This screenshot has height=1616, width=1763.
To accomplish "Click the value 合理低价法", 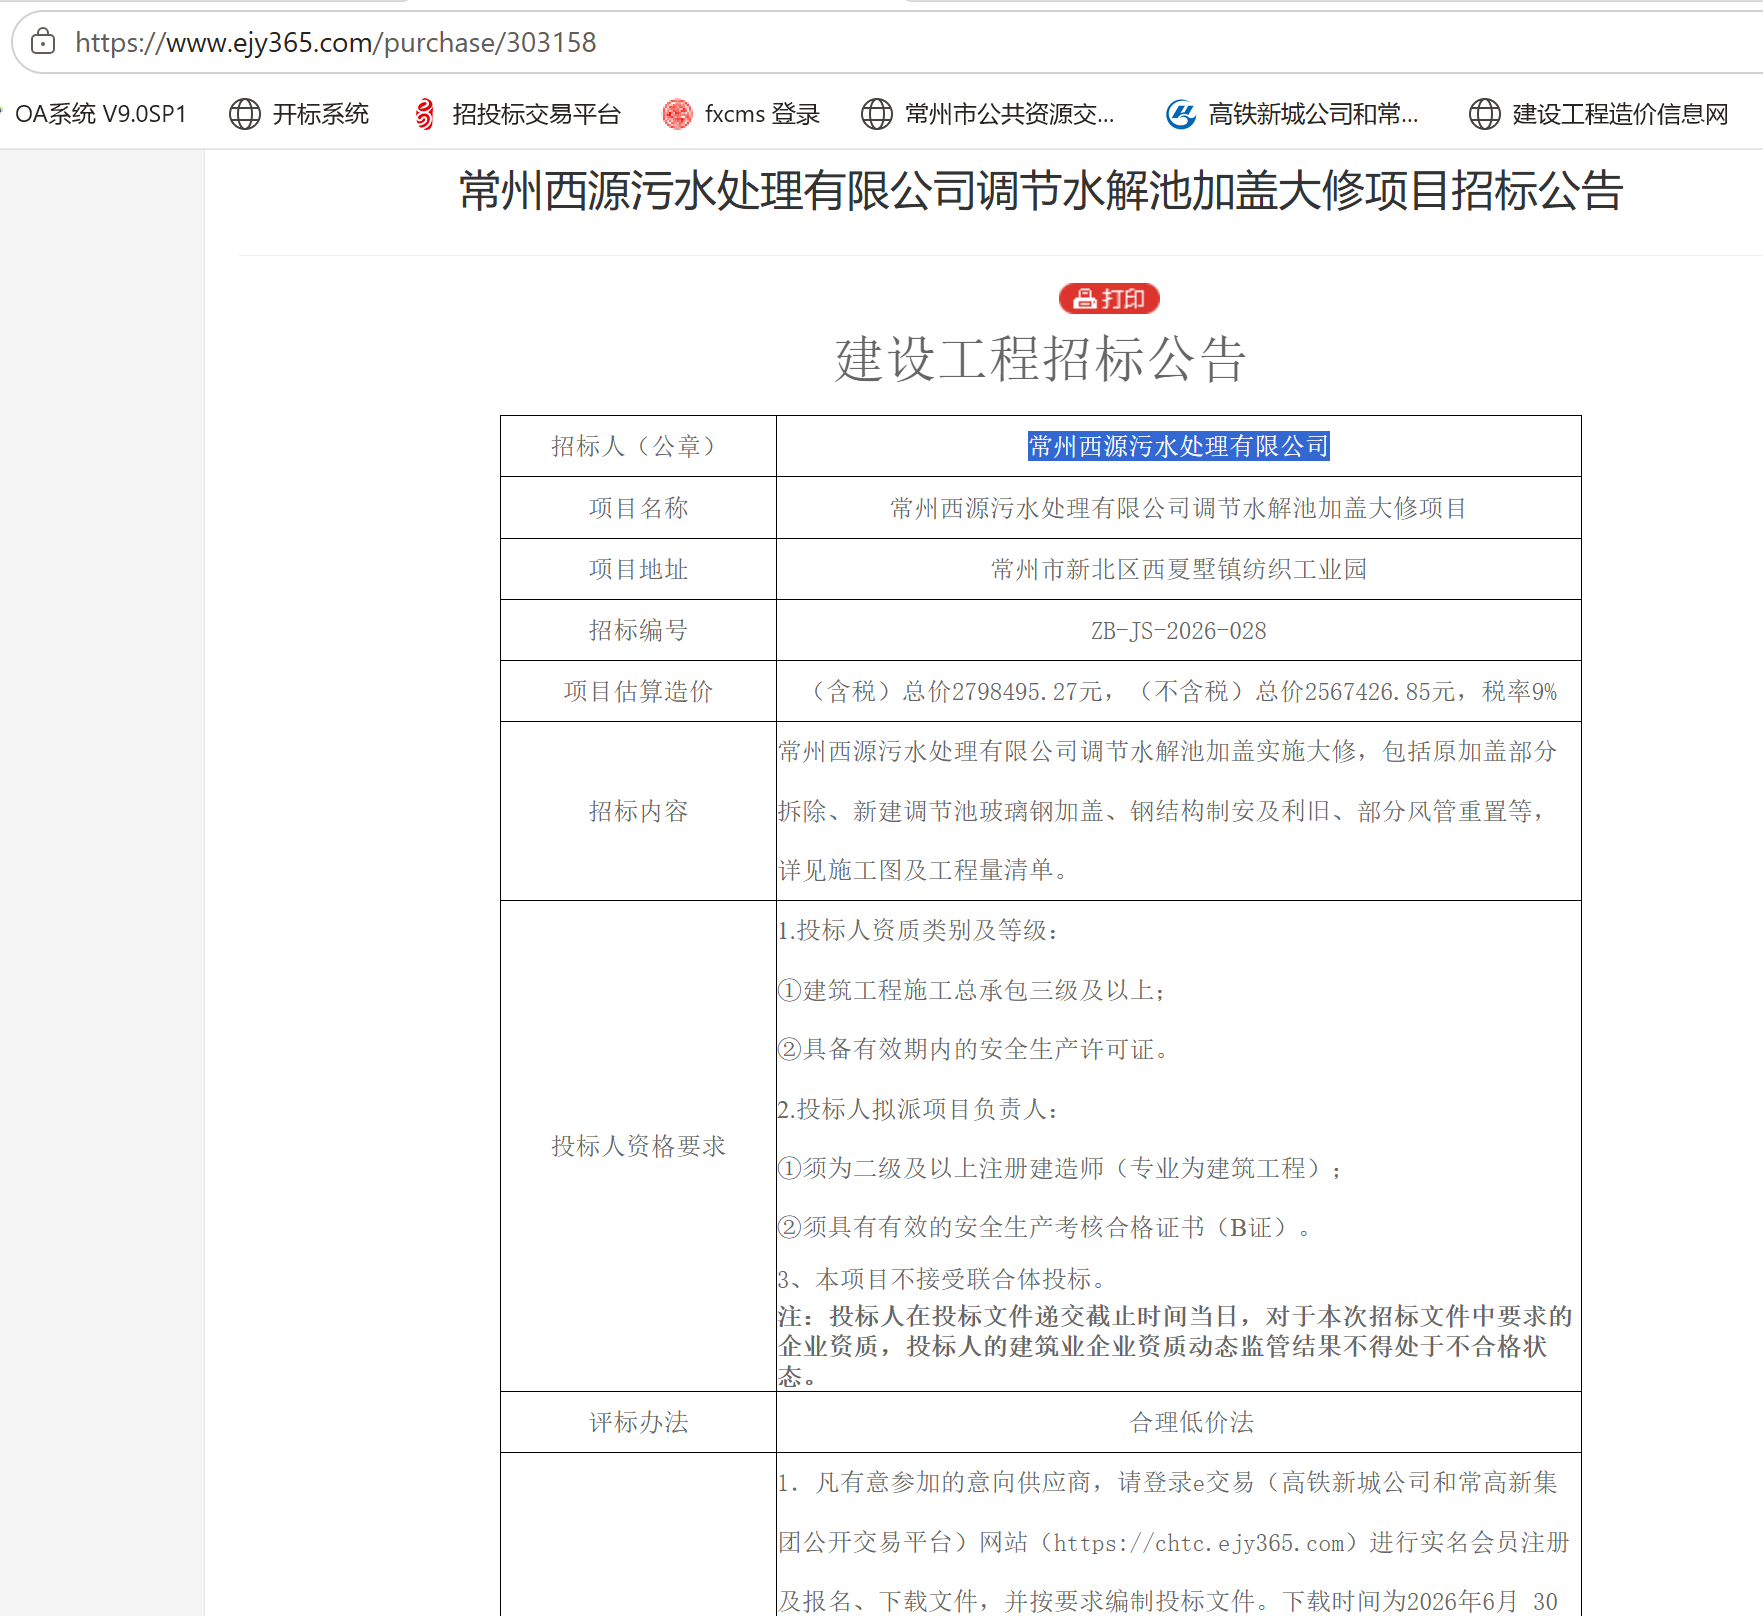I will 1192,1422.
